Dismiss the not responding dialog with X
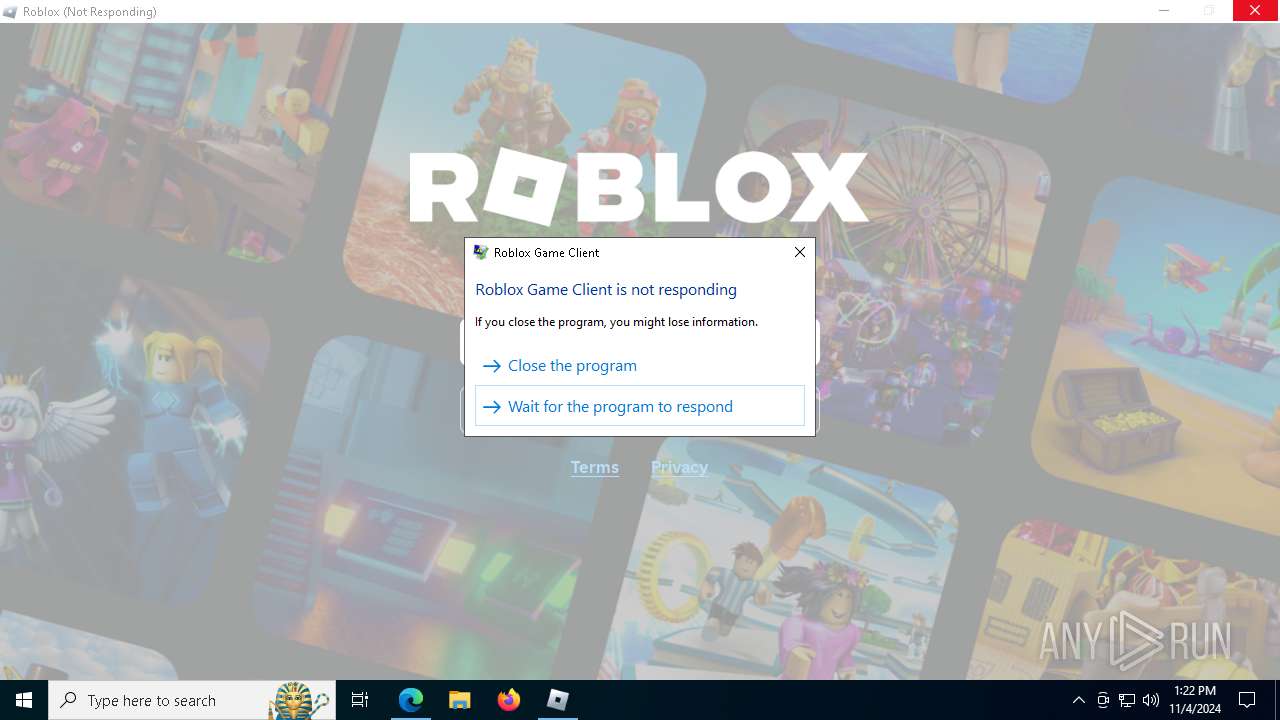This screenshot has height=720, width=1280. pyautogui.click(x=799, y=252)
